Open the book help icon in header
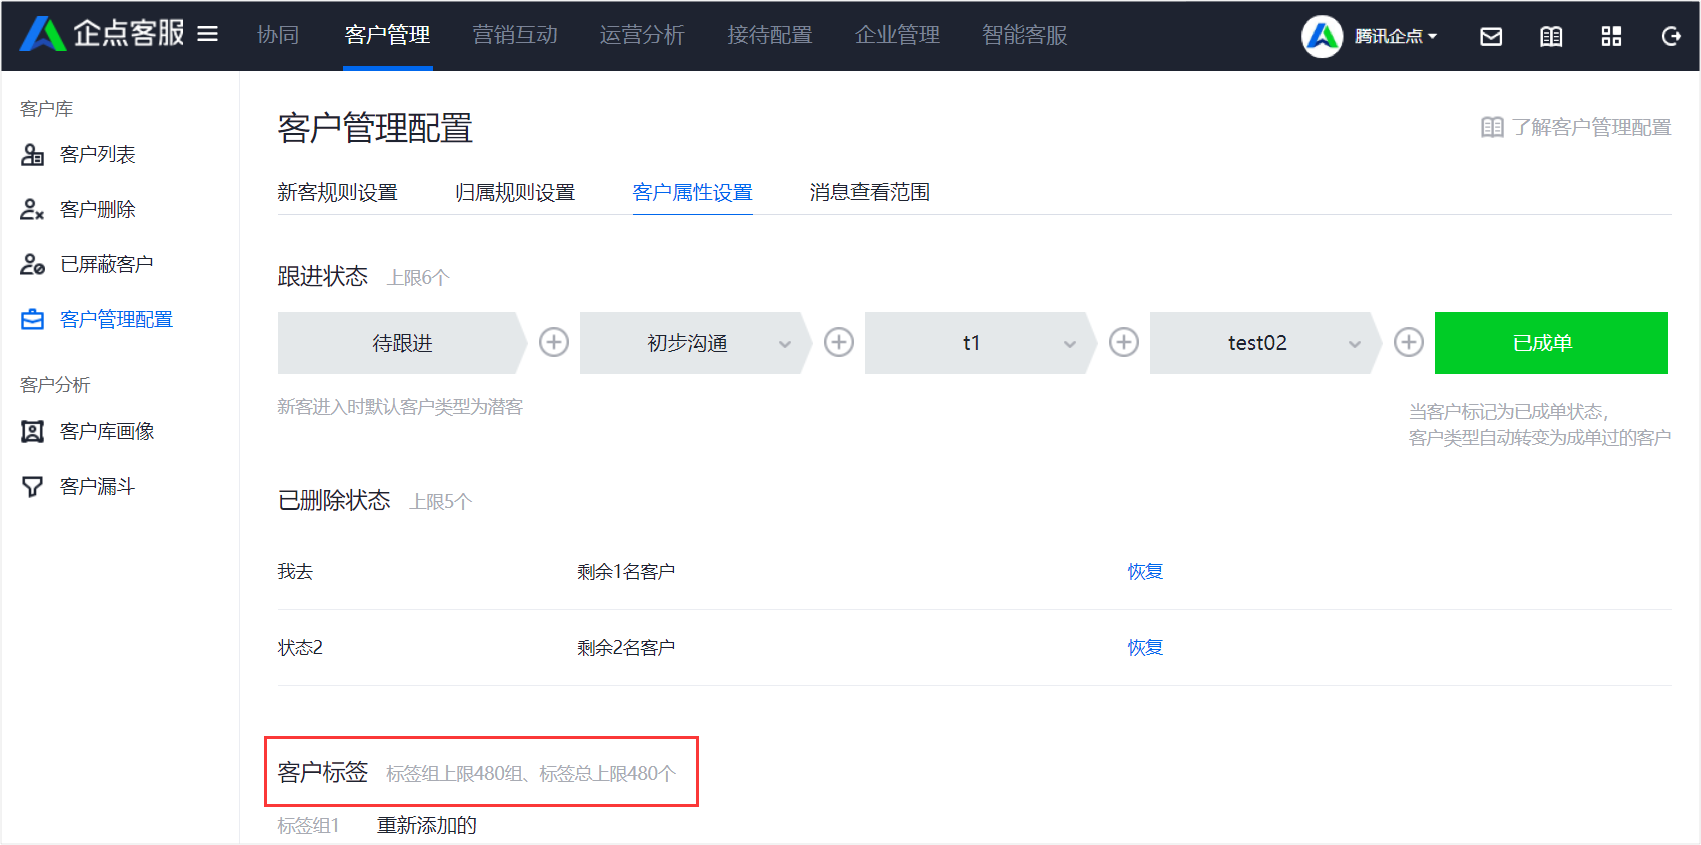Viewport: 1701px width, 845px height. click(x=1551, y=36)
